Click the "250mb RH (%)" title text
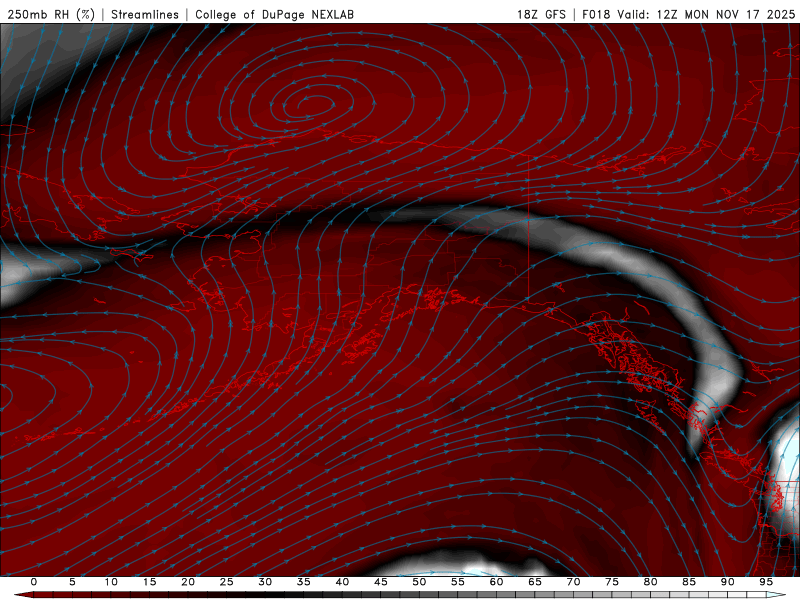This screenshot has height=600, width=800. 51,14
